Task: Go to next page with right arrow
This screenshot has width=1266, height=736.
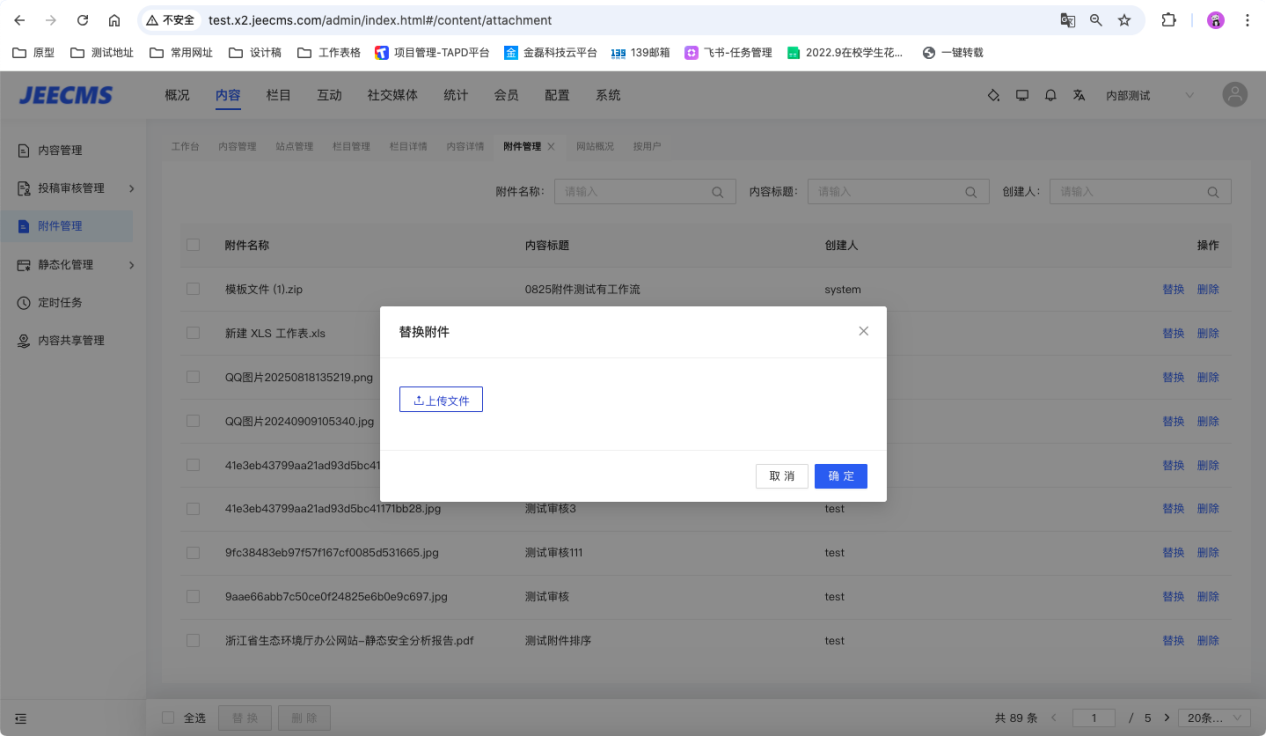Action: click(1166, 718)
